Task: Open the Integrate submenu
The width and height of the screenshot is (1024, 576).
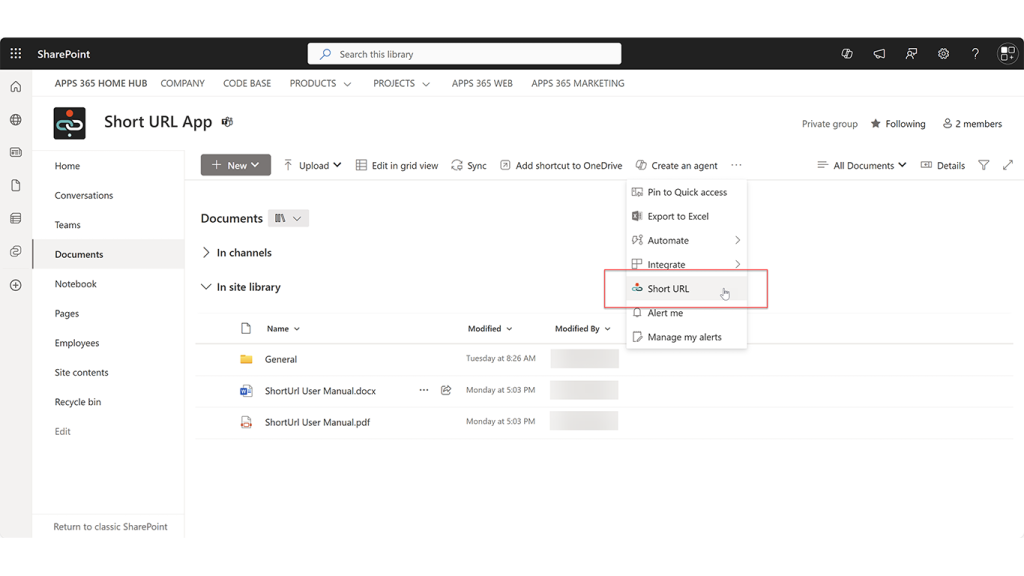Action: tap(686, 264)
